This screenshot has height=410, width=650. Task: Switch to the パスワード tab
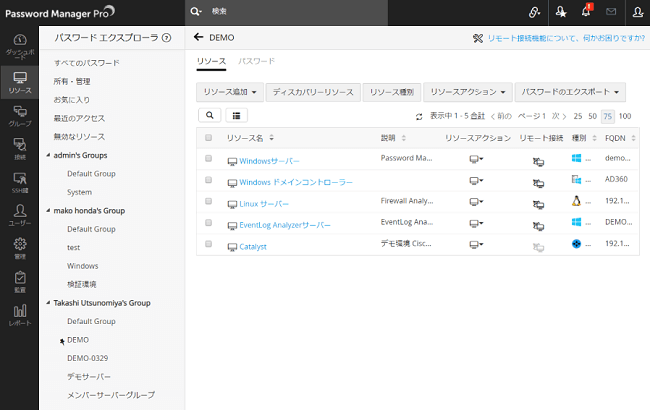[256, 61]
